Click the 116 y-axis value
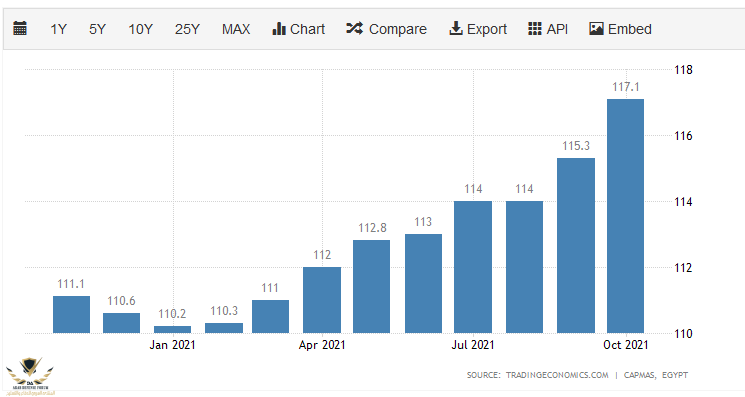Screen dimensions: 745x397 [683, 136]
